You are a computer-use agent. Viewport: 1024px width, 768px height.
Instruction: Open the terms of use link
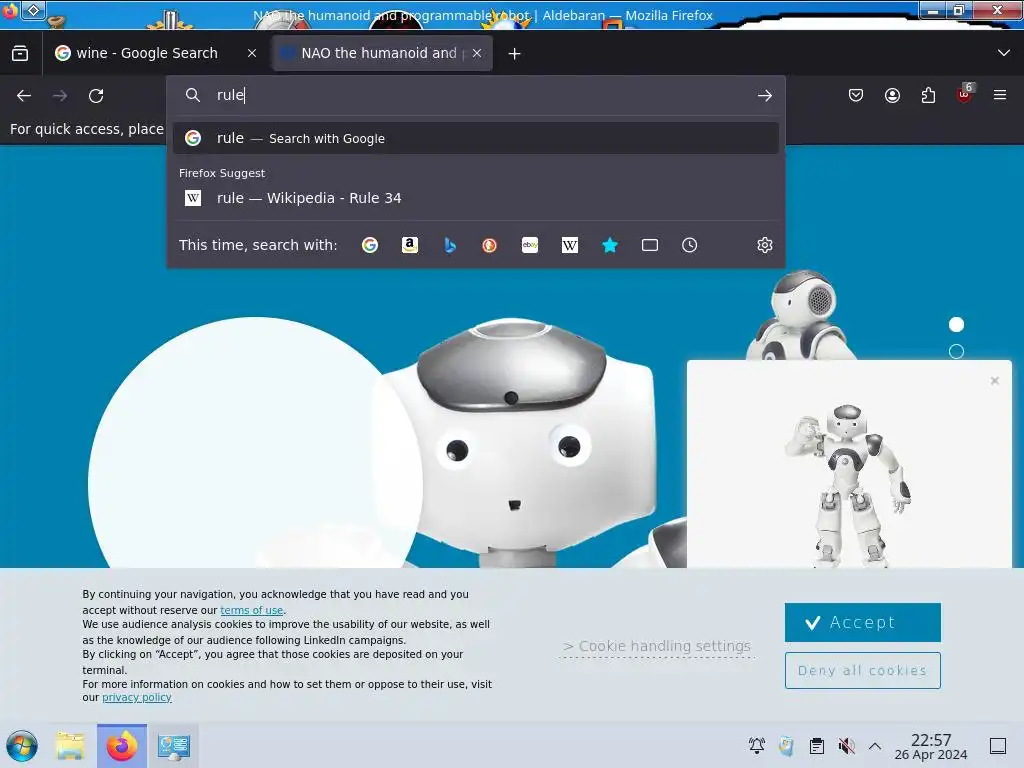251,610
